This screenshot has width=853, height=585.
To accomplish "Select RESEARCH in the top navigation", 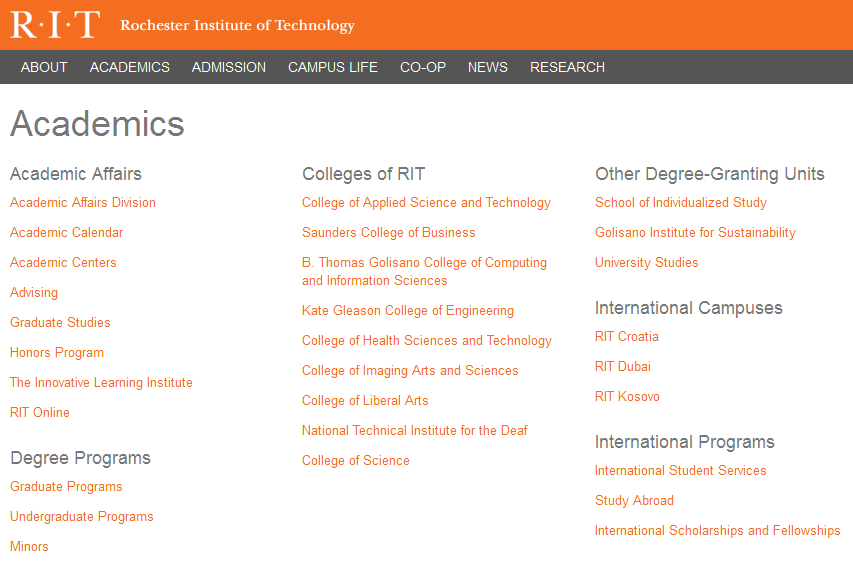I will [567, 67].
